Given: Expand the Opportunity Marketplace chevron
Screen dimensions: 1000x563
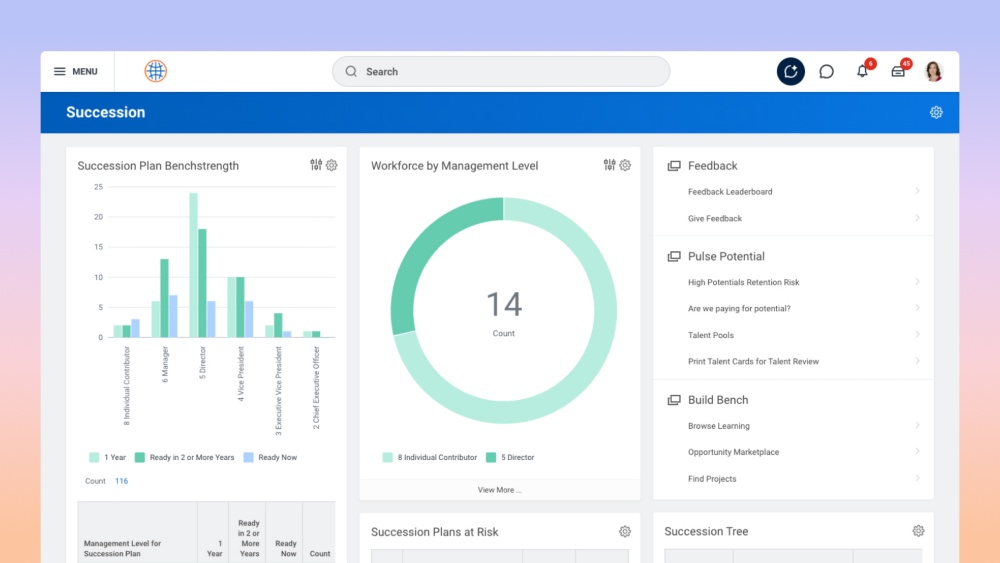Looking at the screenshot, I should click(x=917, y=452).
